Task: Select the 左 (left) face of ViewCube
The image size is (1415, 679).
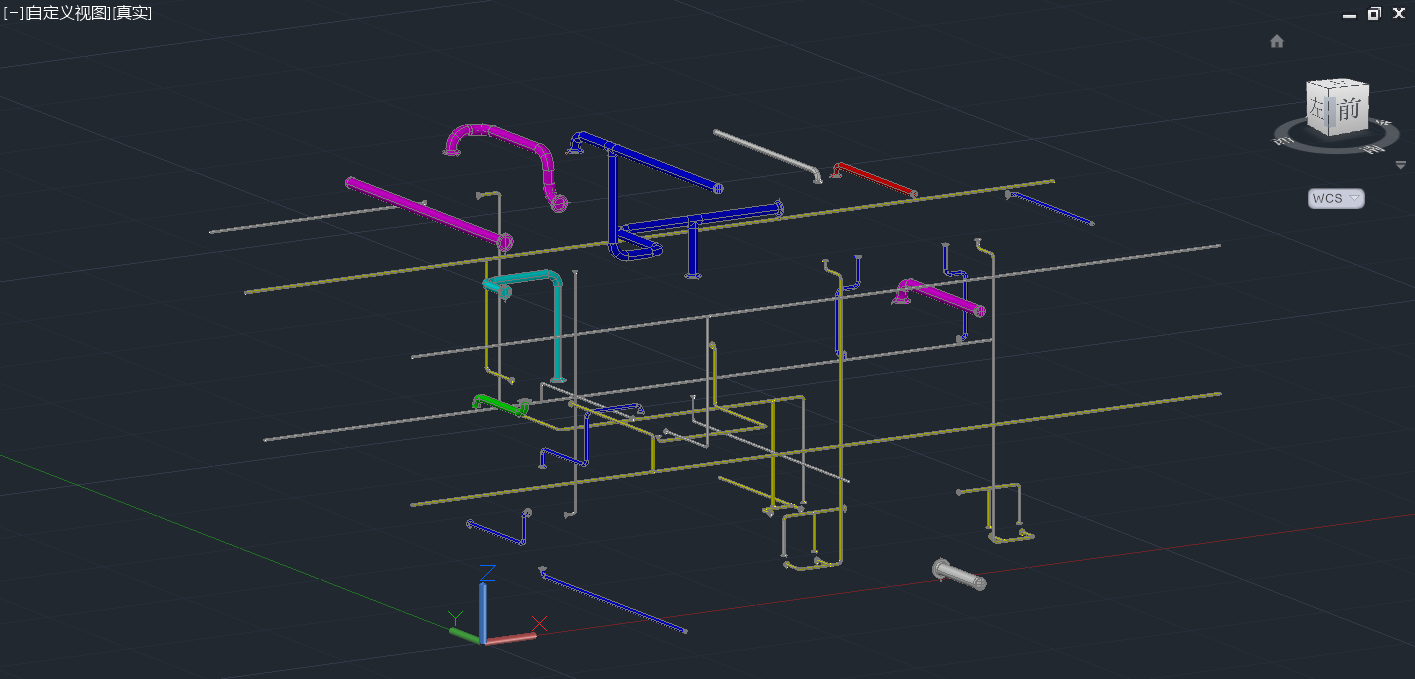Action: coord(1318,109)
